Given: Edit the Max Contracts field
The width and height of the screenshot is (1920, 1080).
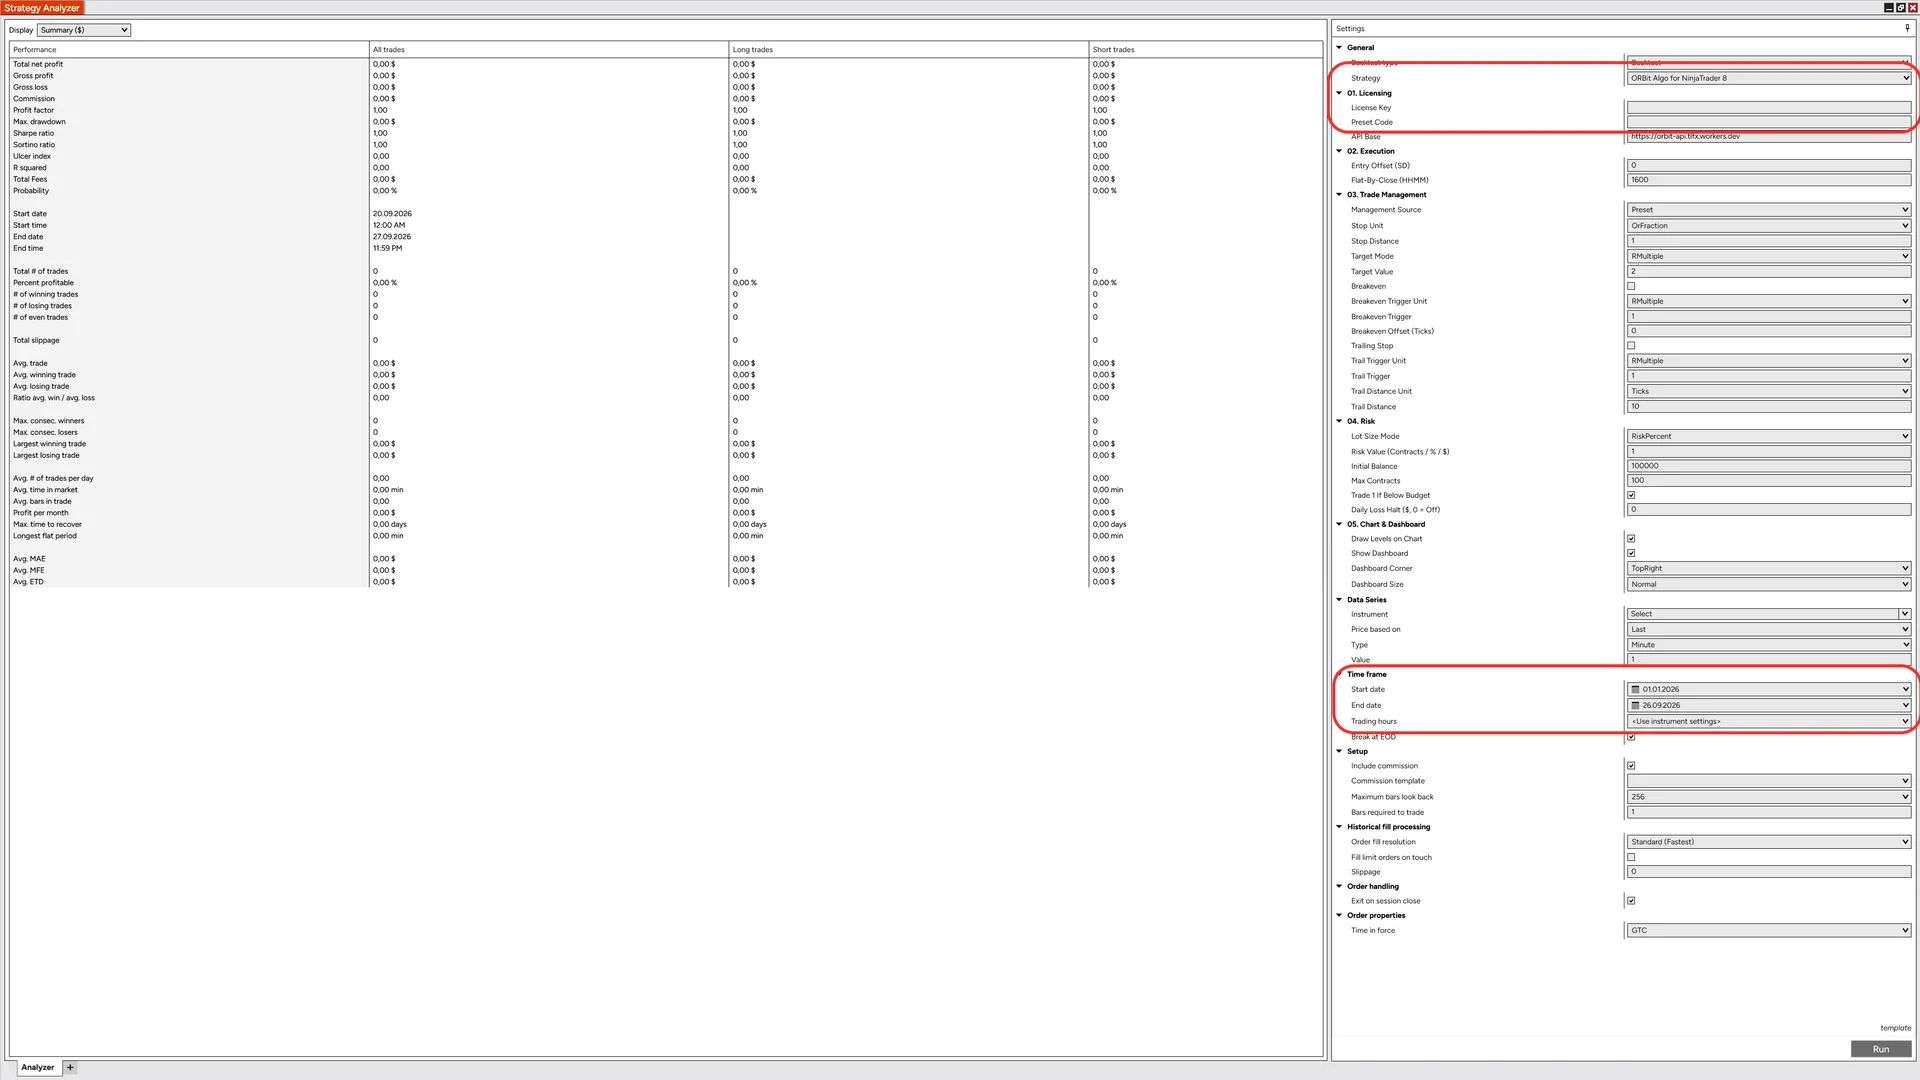Looking at the screenshot, I should coord(1769,481).
